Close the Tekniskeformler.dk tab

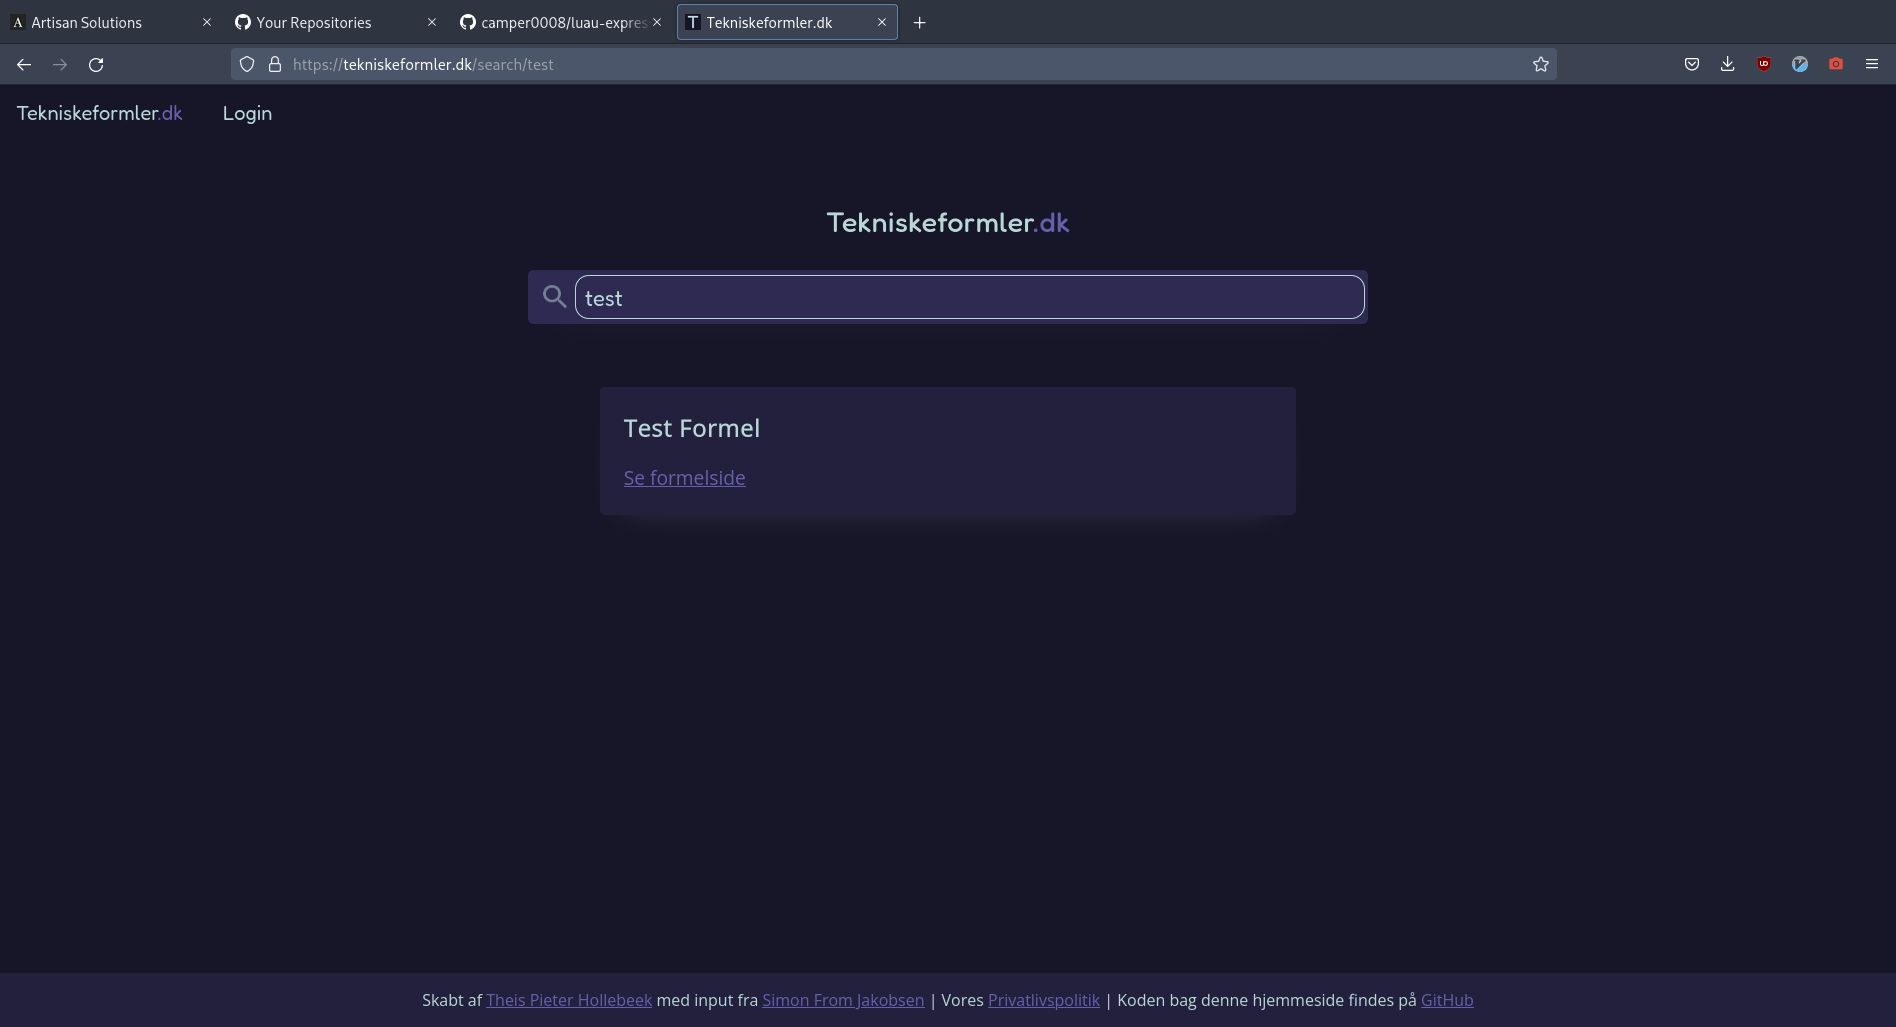881,22
